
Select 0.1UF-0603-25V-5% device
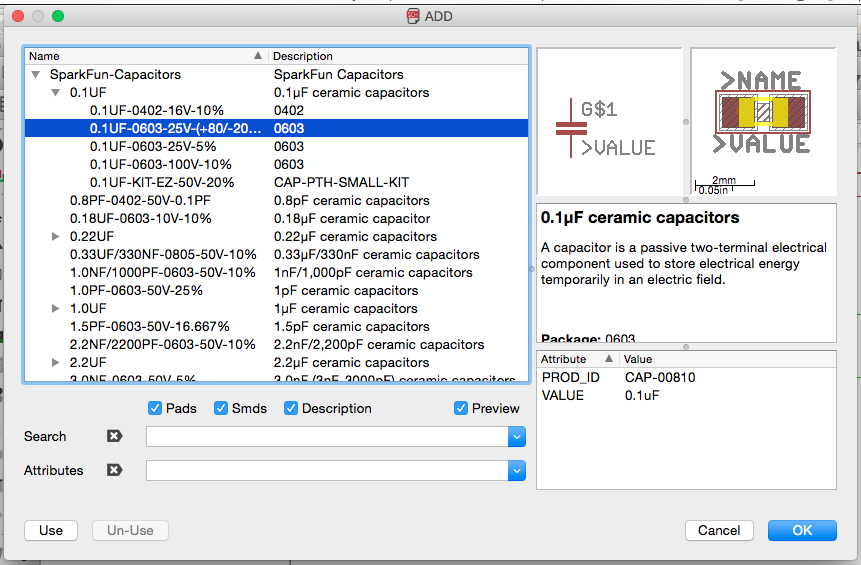point(153,147)
